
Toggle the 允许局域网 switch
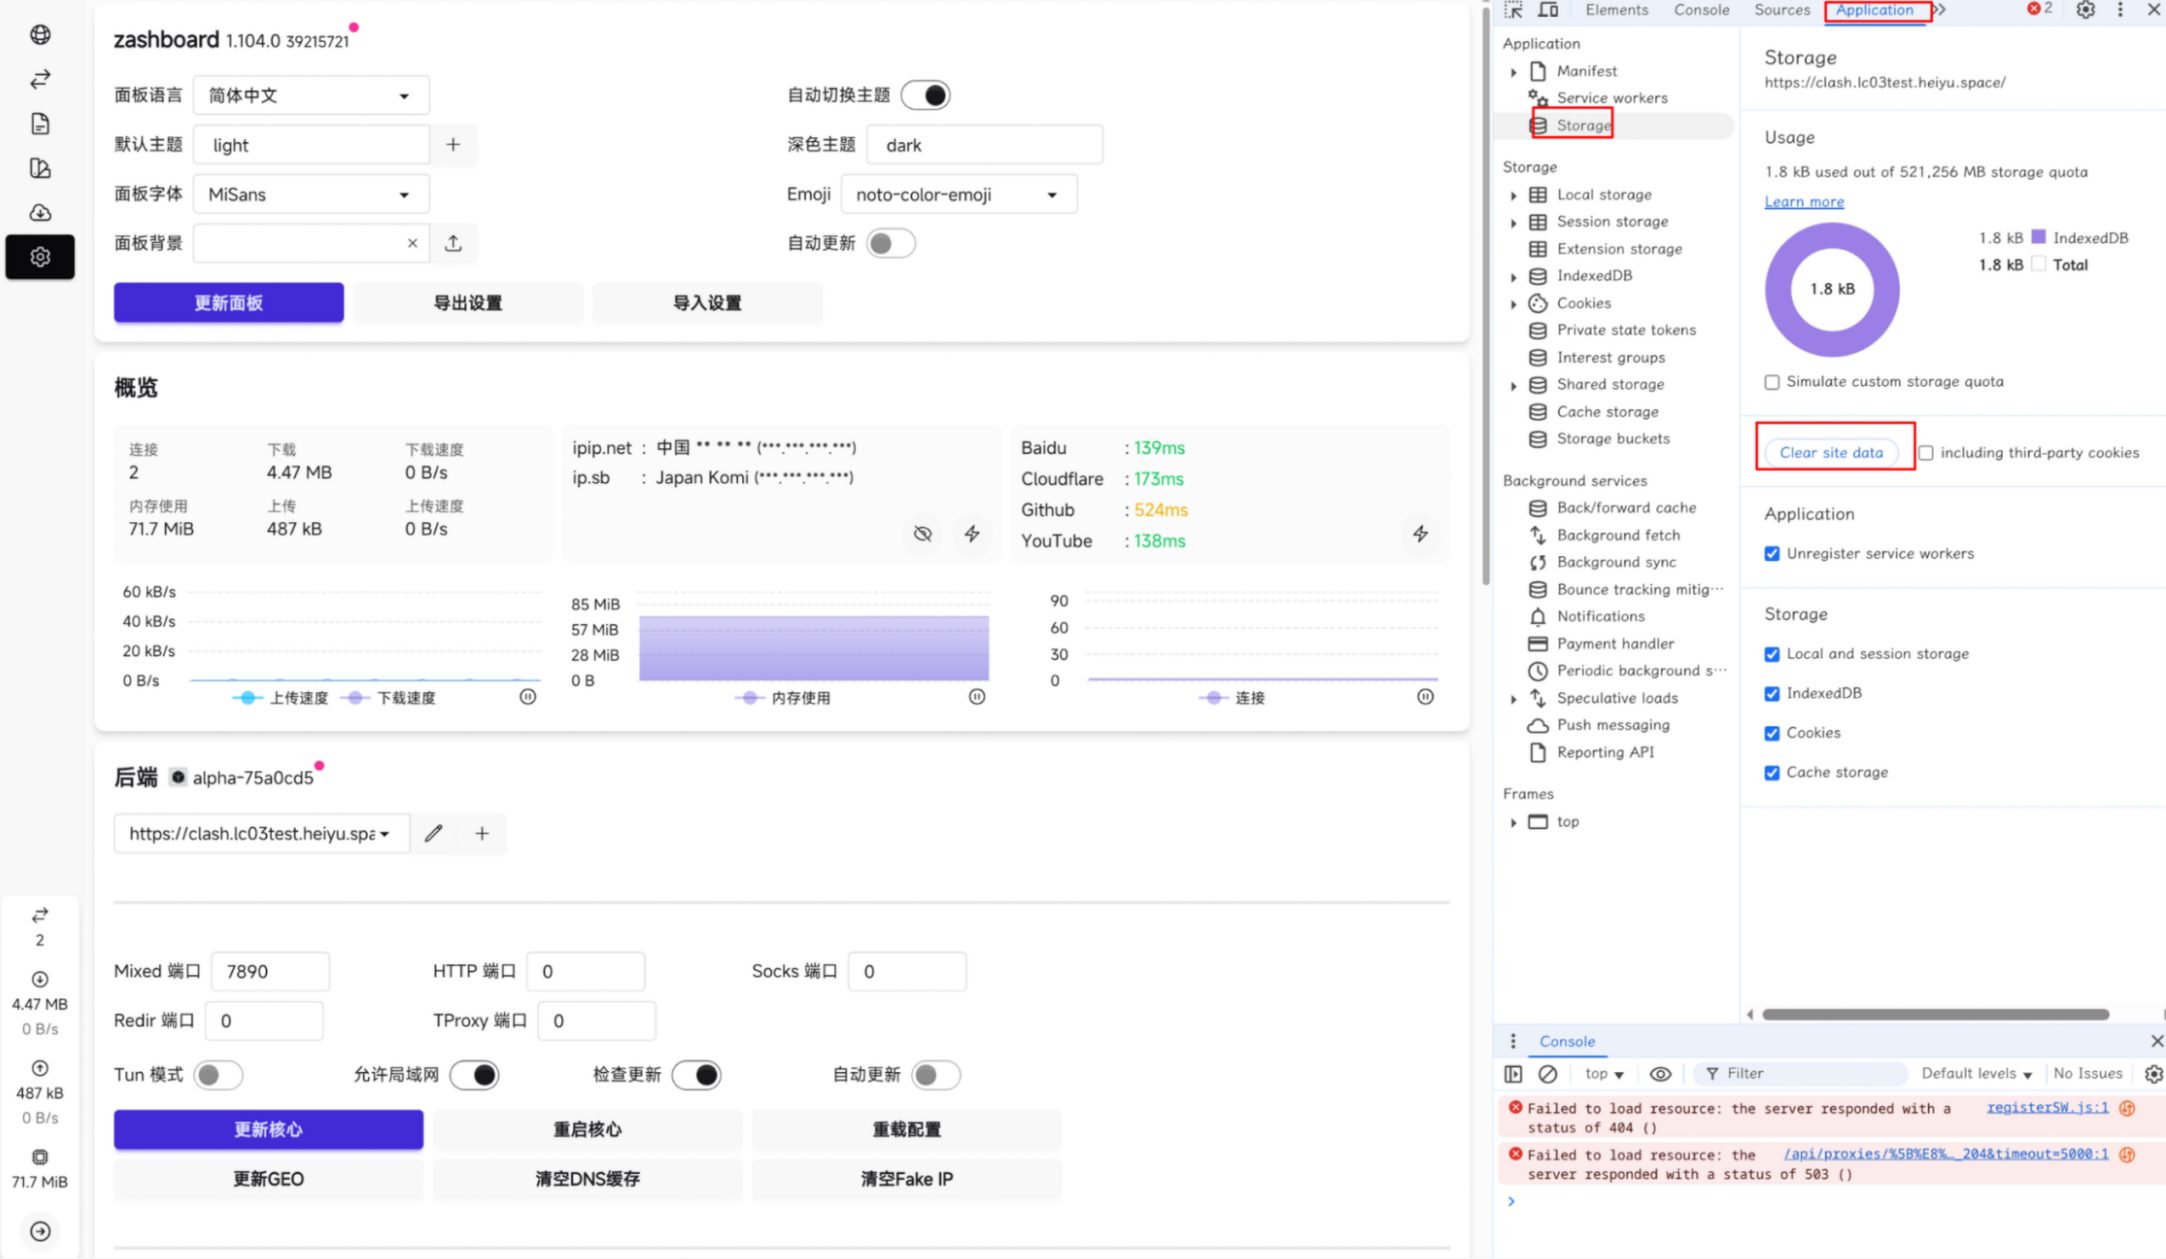pyautogui.click(x=474, y=1075)
